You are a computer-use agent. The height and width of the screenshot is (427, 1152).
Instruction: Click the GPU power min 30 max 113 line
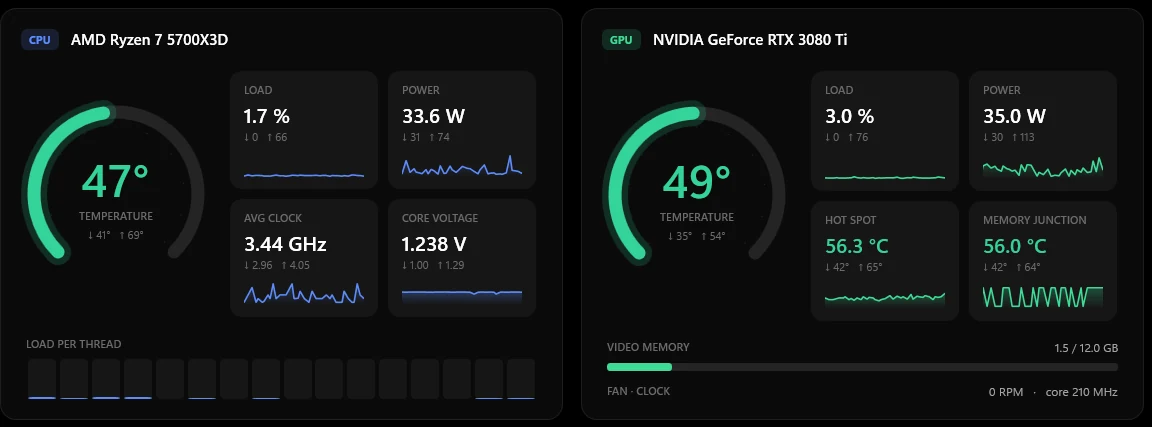point(1010,137)
